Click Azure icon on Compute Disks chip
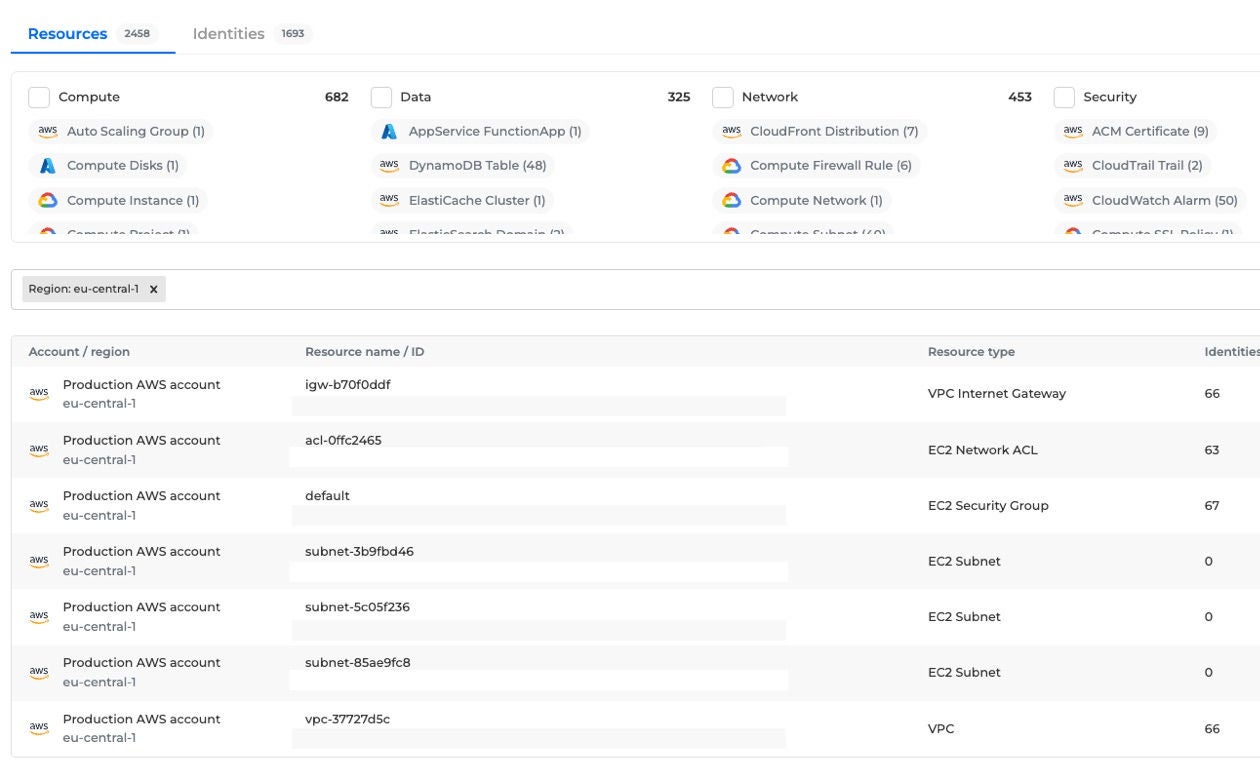The width and height of the screenshot is (1260, 760). 47,166
